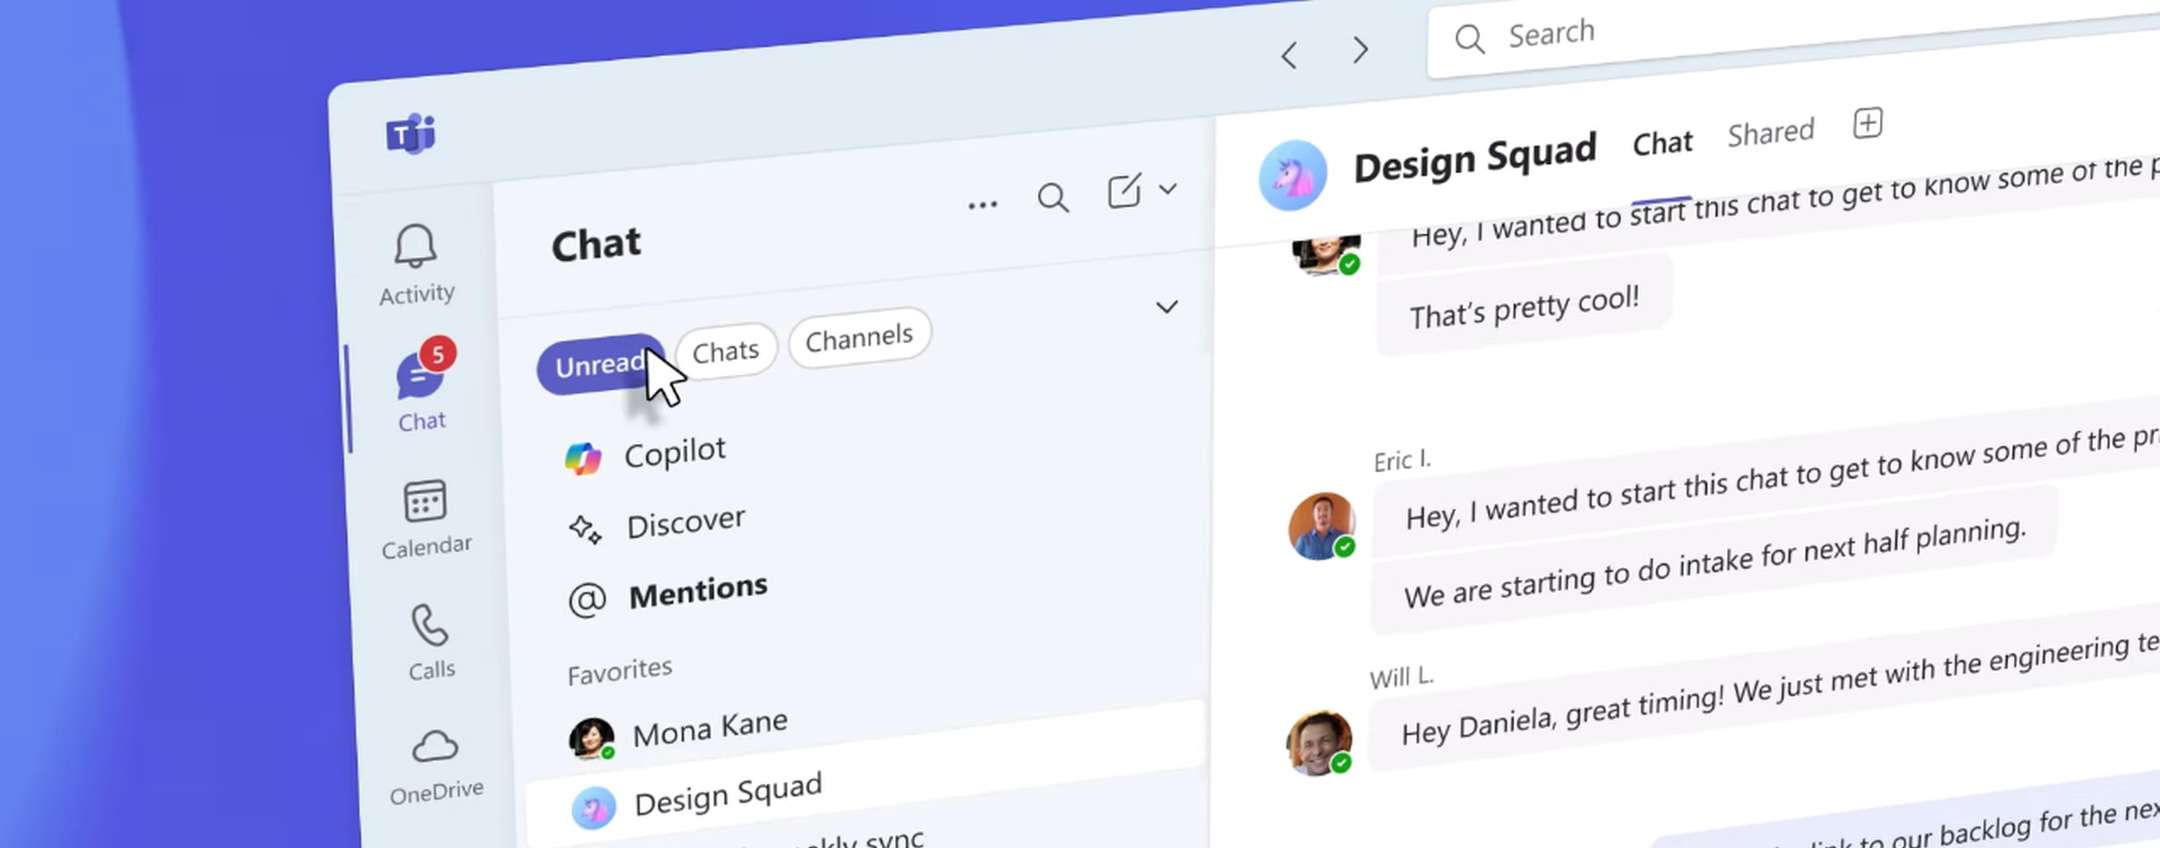Open Chat in the left rail
This screenshot has width=2160, height=848.
421,387
